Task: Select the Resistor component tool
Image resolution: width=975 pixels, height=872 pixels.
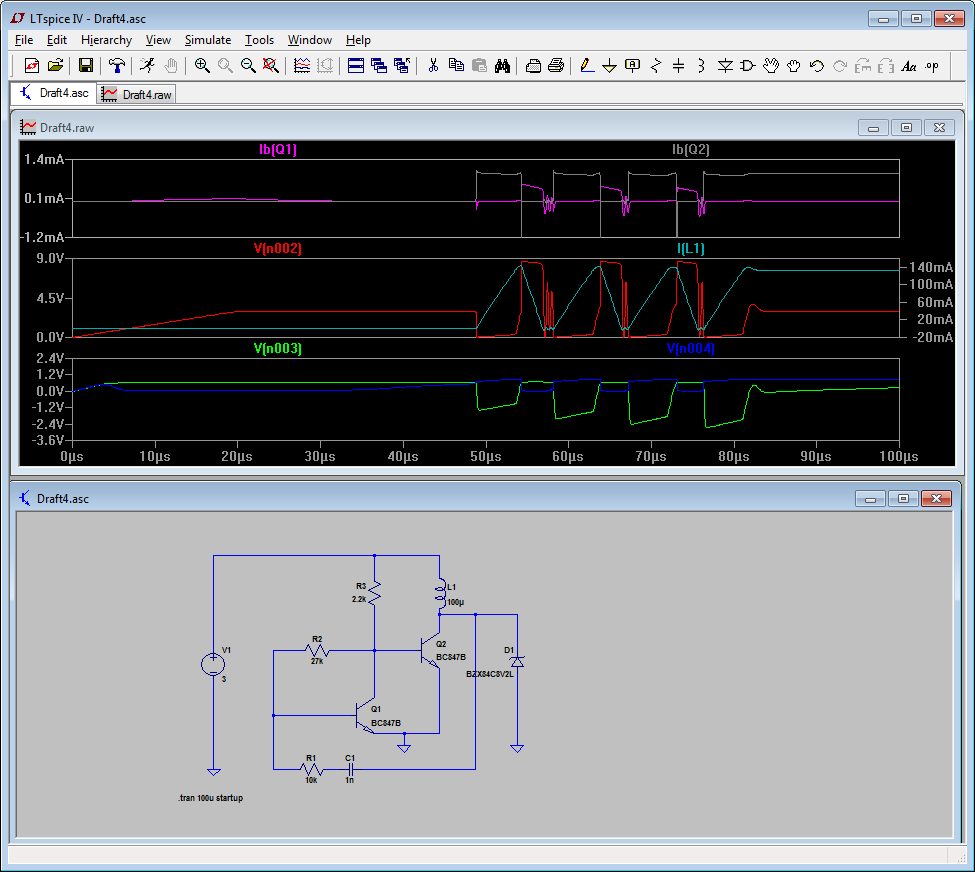Action: tap(656, 66)
